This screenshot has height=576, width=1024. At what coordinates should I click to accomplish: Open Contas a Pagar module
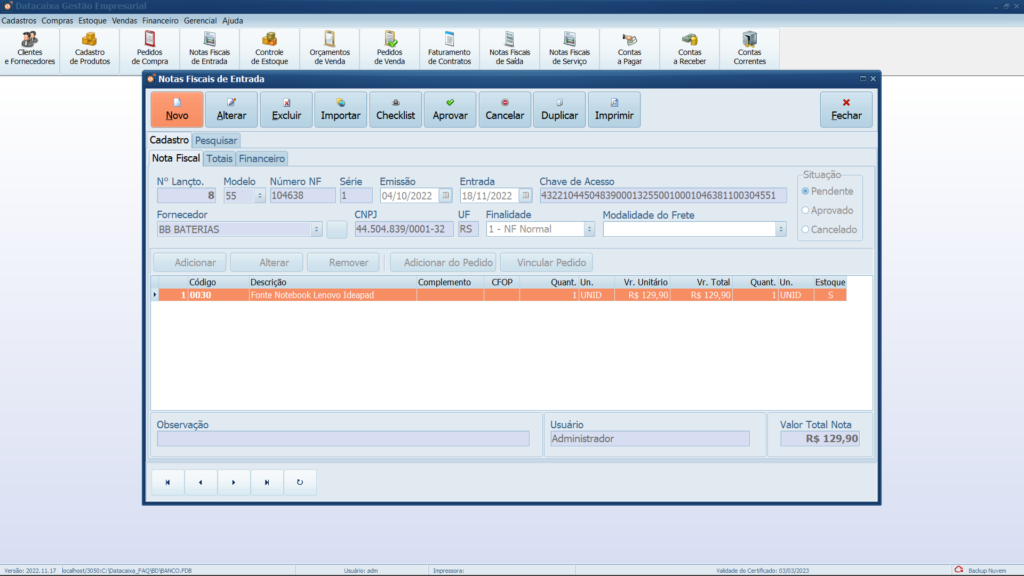[x=630, y=48]
